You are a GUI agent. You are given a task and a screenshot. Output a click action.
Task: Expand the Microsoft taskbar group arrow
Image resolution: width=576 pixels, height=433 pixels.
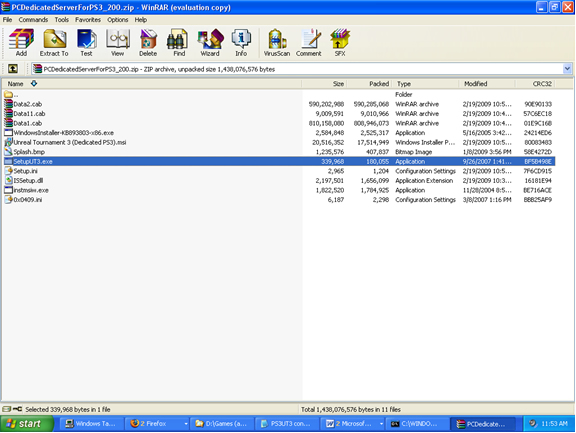[x=381, y=424]
